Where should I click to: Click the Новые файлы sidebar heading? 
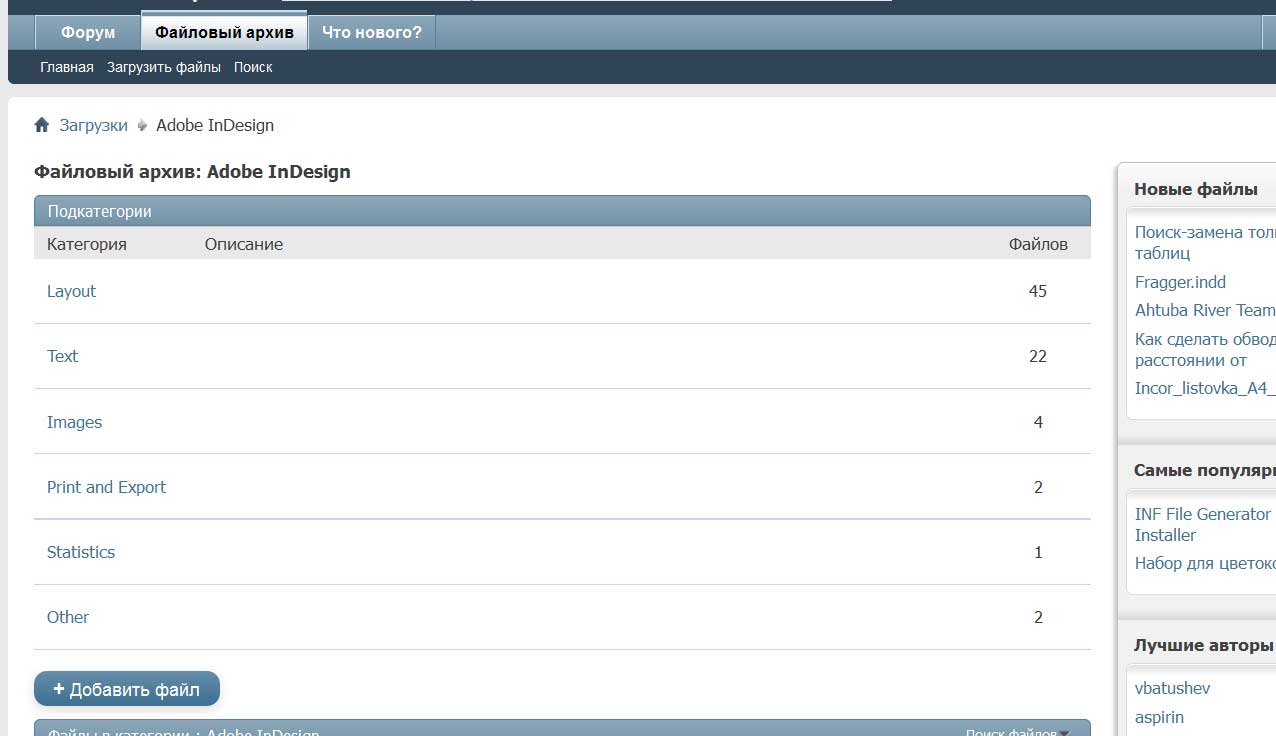1196,189
